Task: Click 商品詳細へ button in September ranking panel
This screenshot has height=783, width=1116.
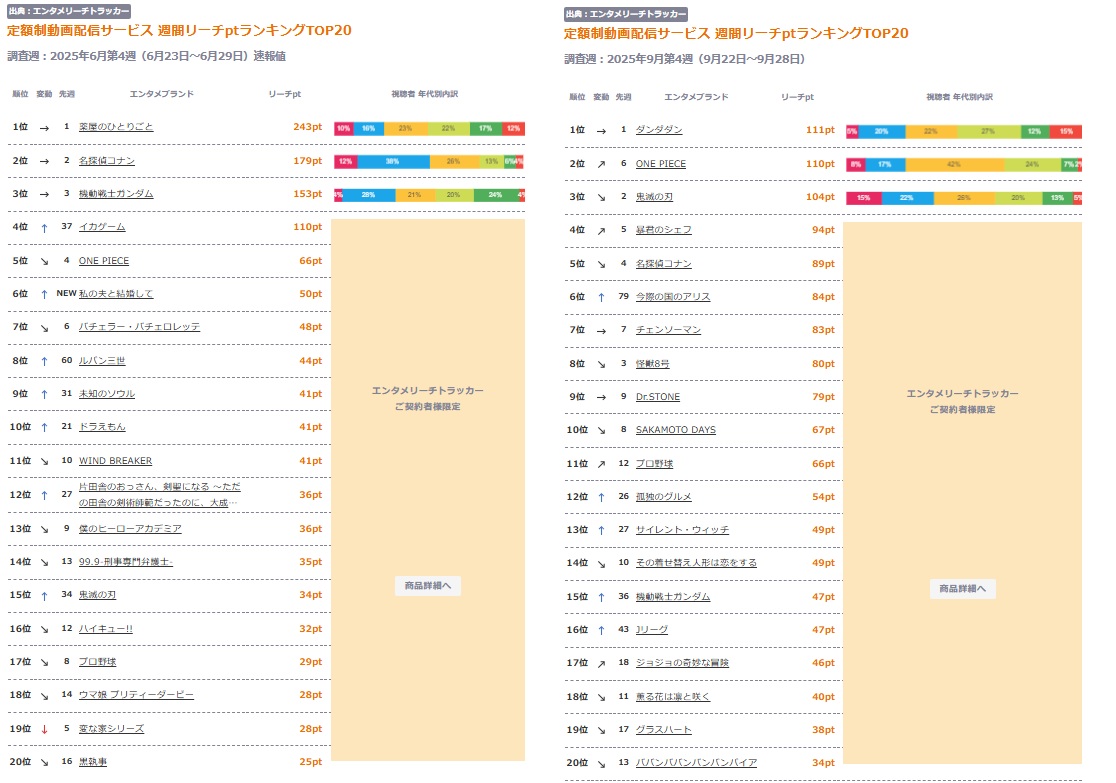Action: (x=962, y=589)
